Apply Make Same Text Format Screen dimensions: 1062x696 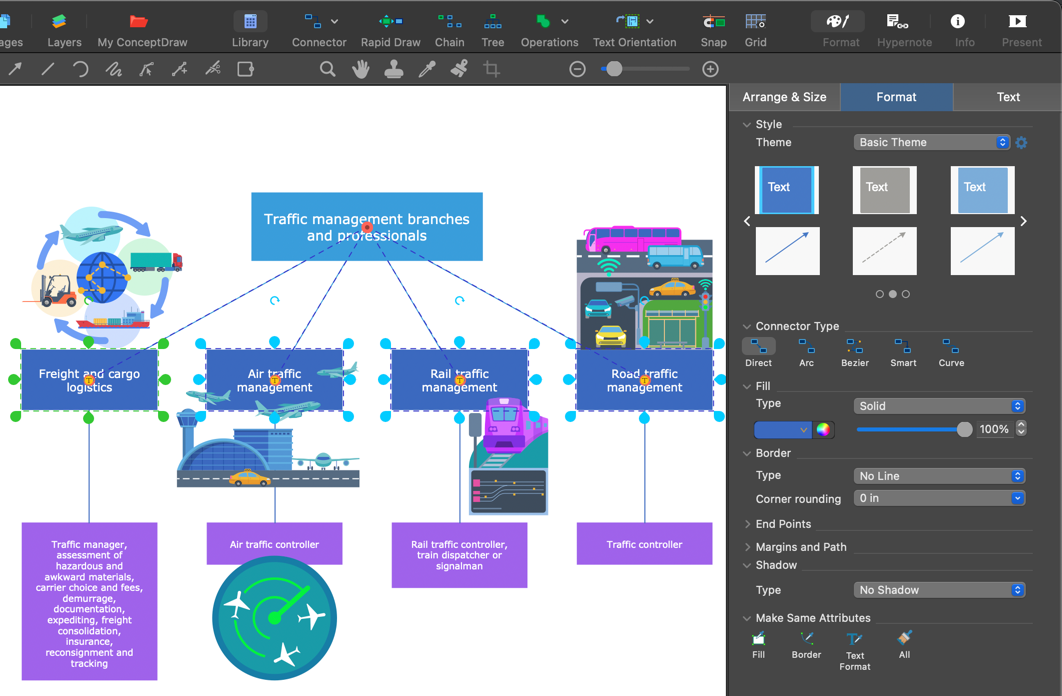point(855,651)
